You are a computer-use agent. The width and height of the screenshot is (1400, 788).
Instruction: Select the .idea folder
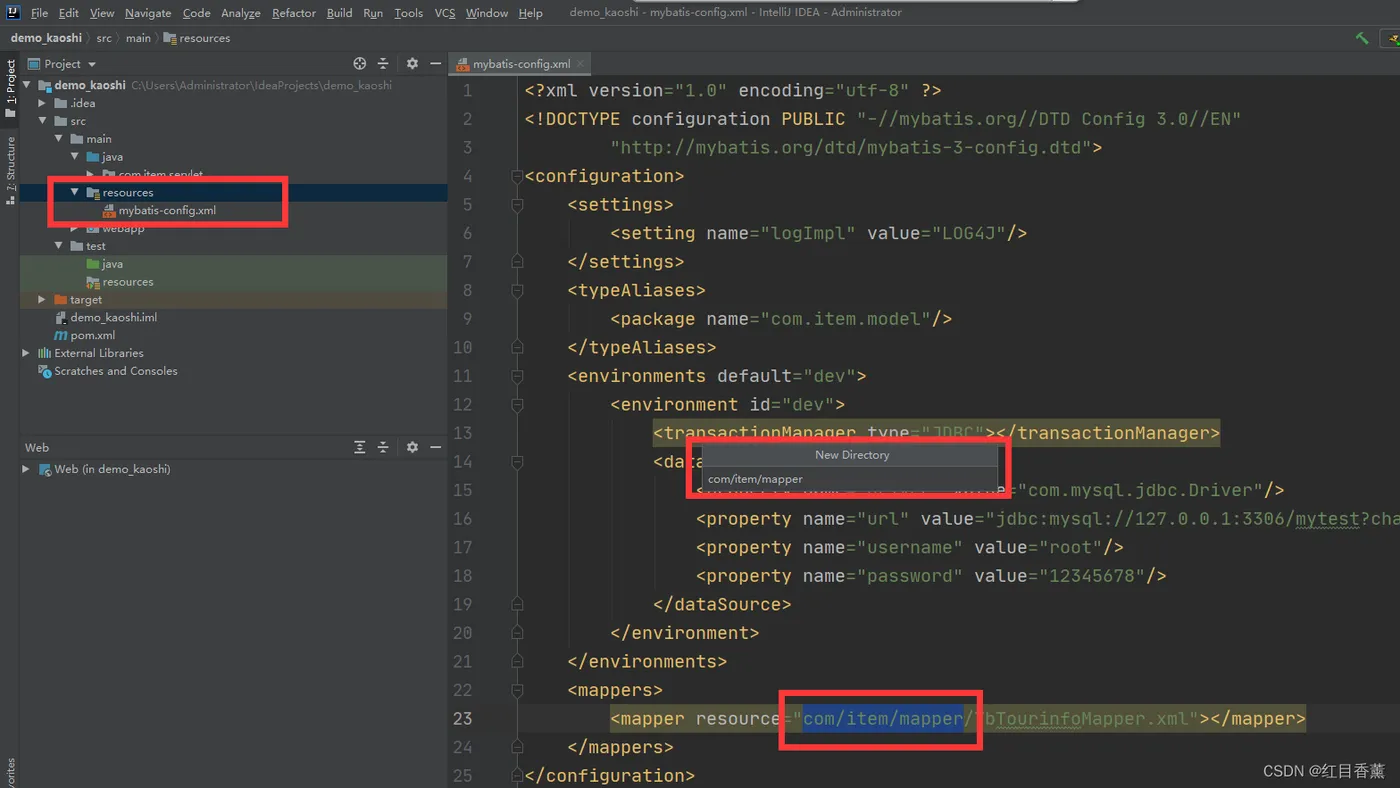click(x=75, y=103)
